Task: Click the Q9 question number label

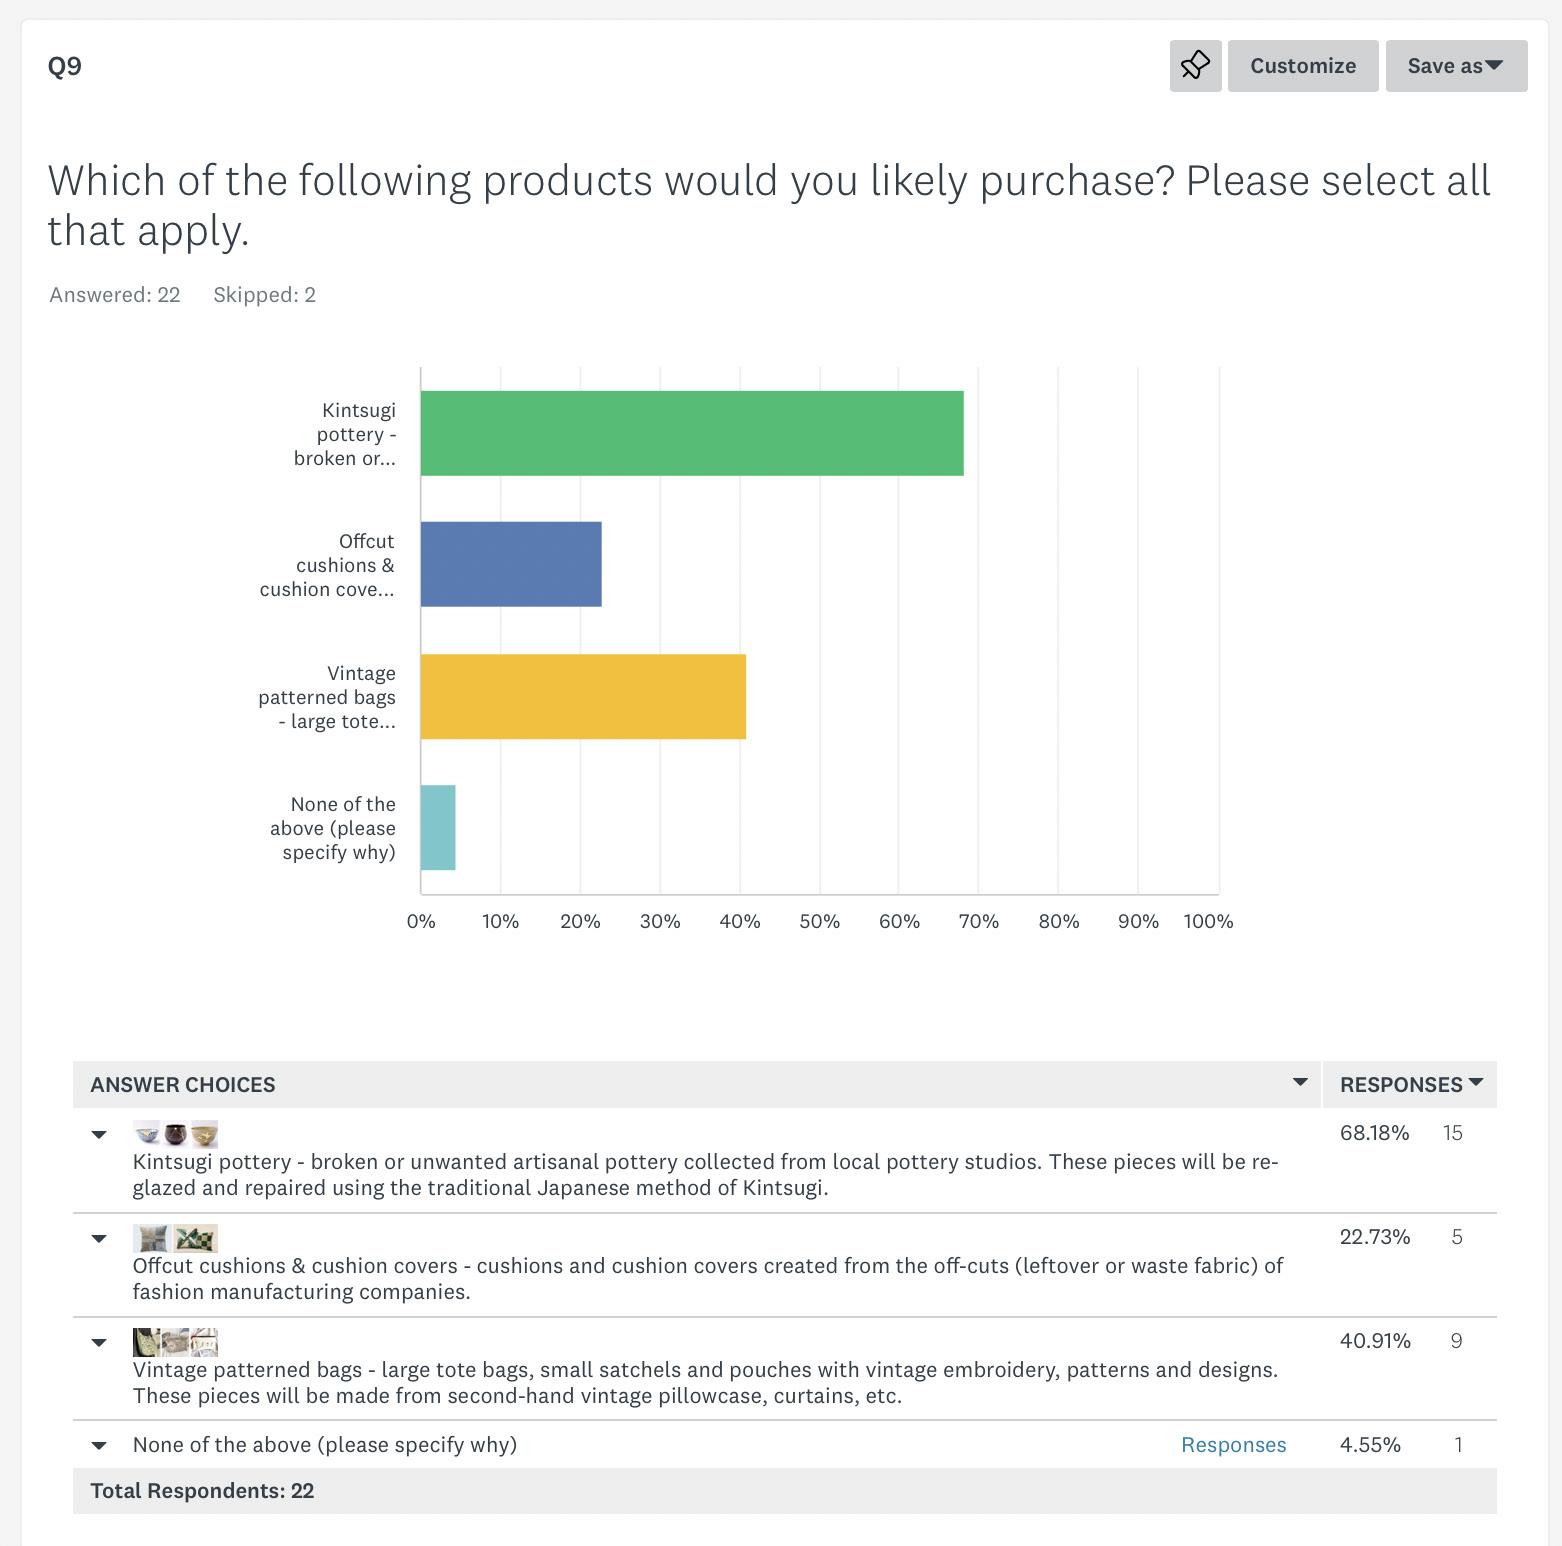Action: pyautogui.click(x=65, y=66)
